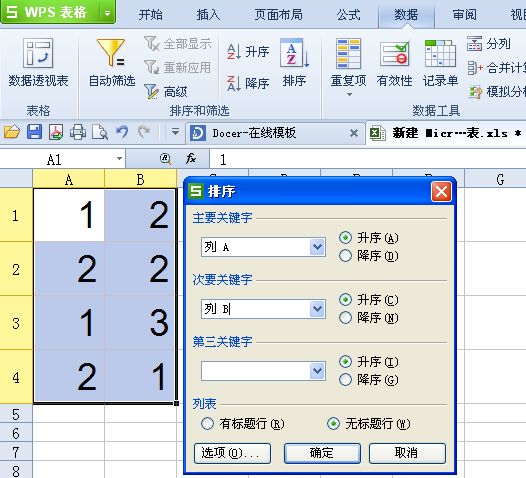
Task: Click What-if Analysis (模拟分析) icon
Action: click(475, 92)
